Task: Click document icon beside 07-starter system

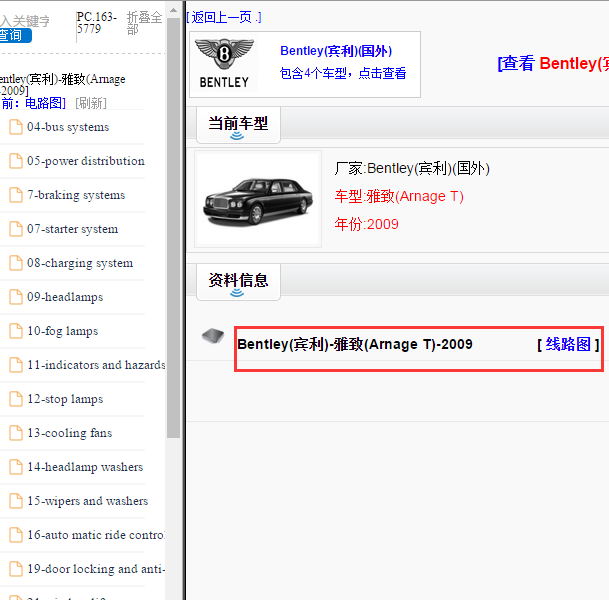Action: pos(16,229)
